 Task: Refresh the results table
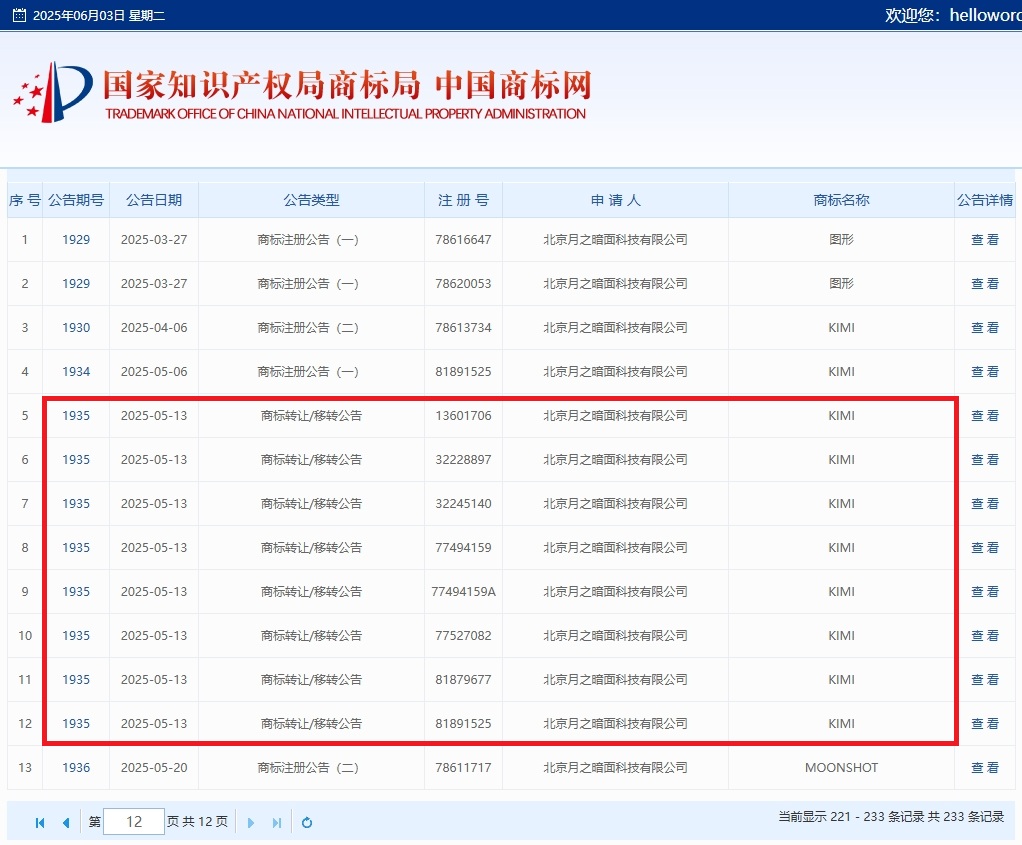[x=307, y=823]
